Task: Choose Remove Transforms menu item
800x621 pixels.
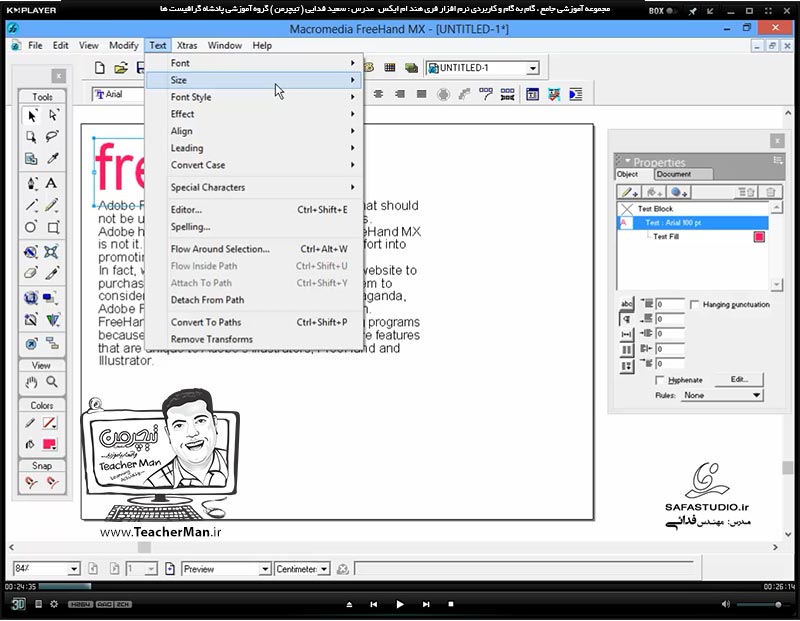Action: pyautogui.click(x=254, y=339)
